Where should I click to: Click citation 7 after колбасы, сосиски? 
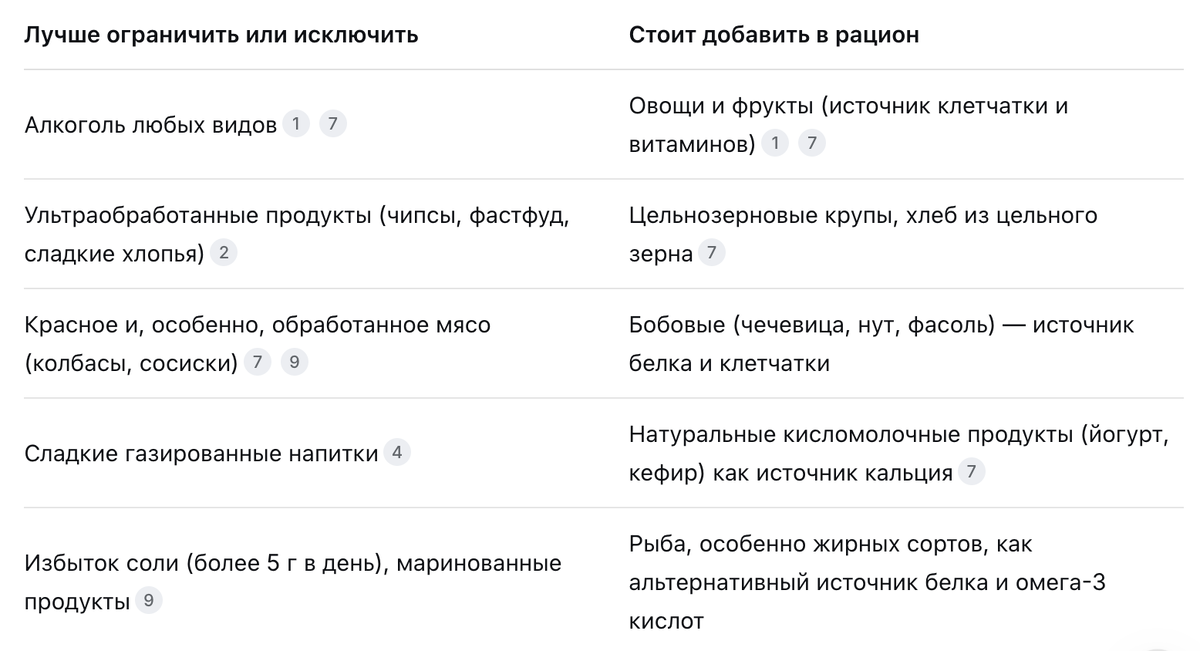pos(257,362)
